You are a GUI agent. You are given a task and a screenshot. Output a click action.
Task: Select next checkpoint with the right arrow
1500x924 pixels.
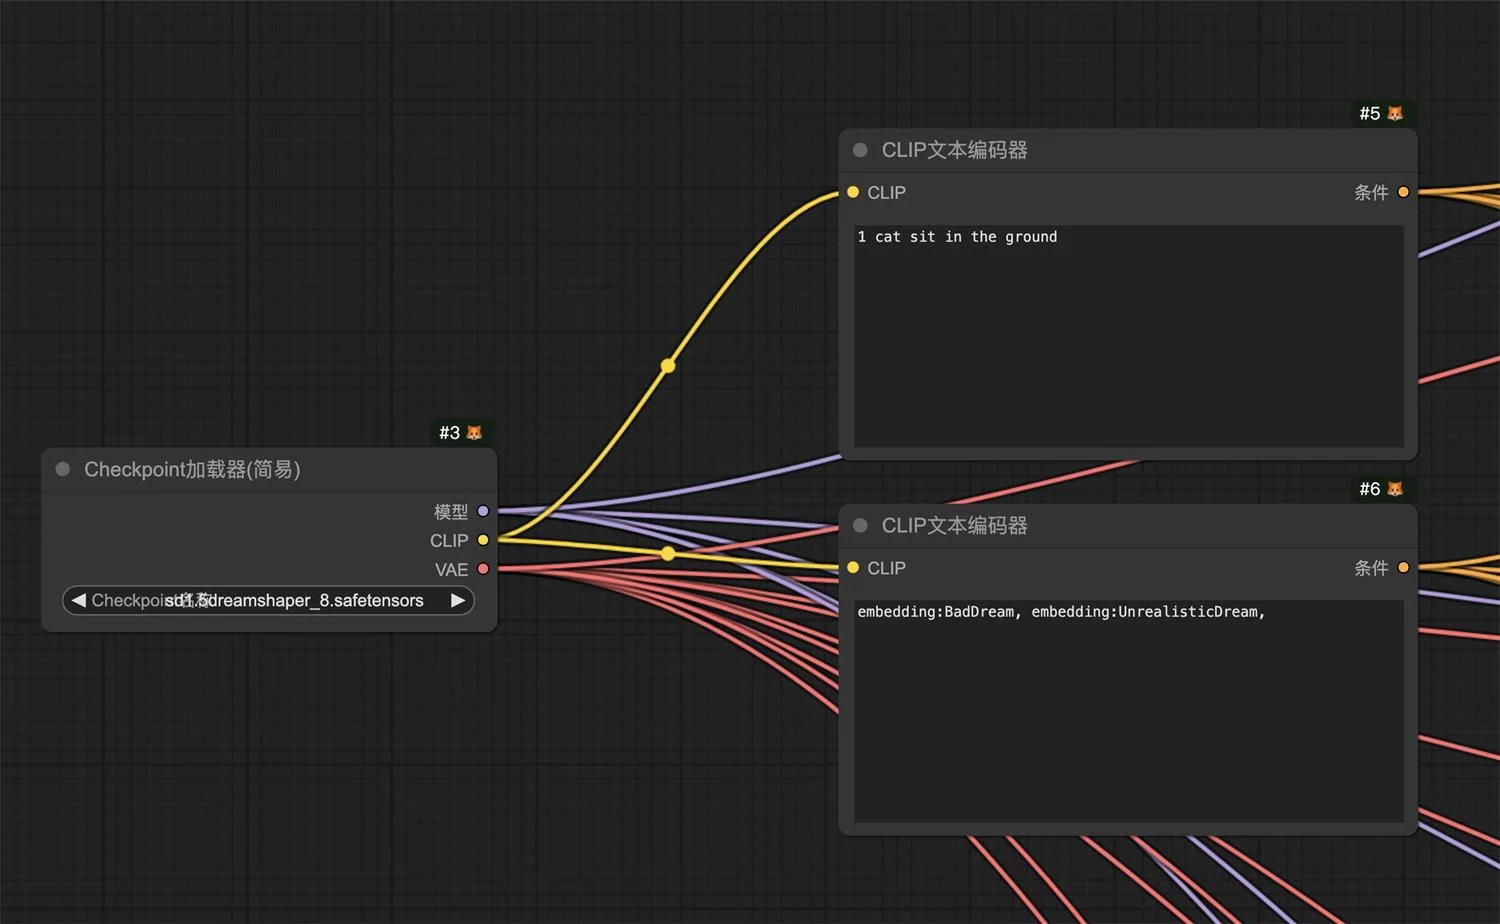pos(457,600)
